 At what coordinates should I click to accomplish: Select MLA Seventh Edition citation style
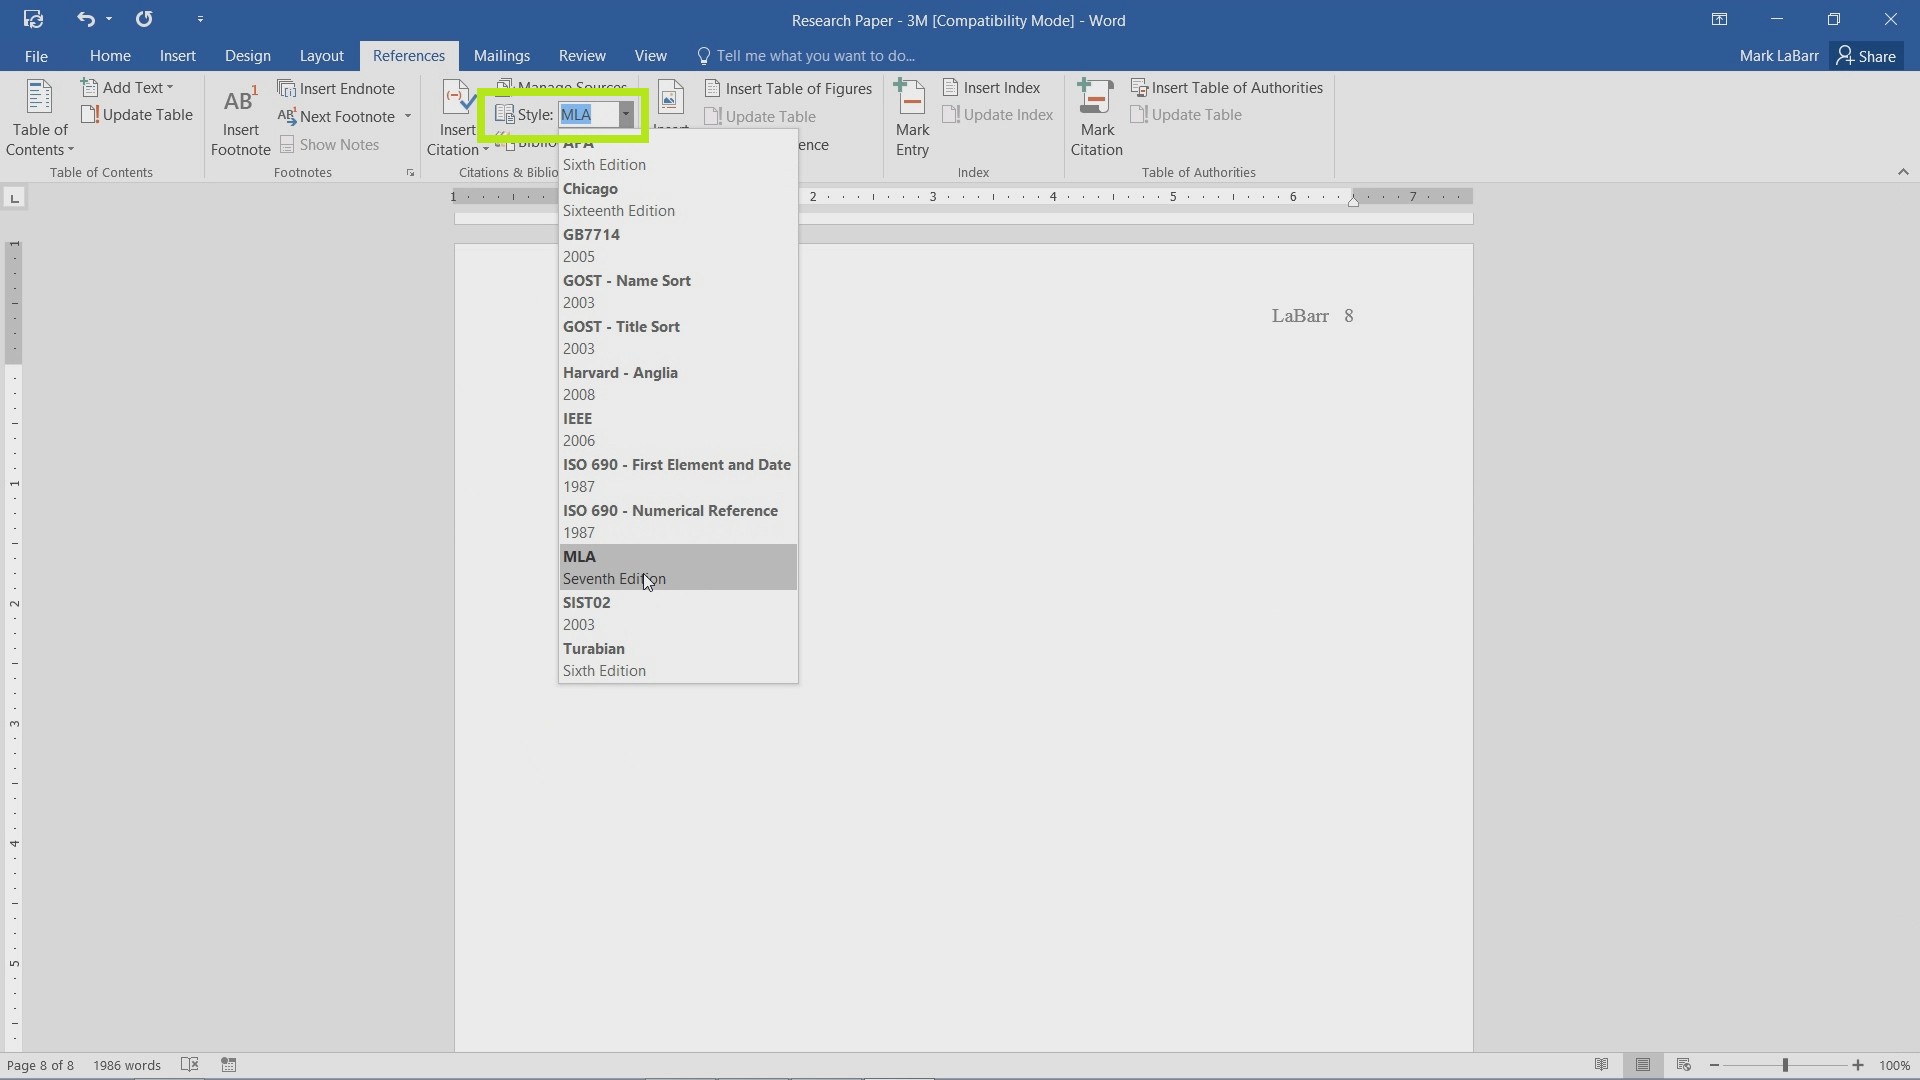click(x=676, y=567)
